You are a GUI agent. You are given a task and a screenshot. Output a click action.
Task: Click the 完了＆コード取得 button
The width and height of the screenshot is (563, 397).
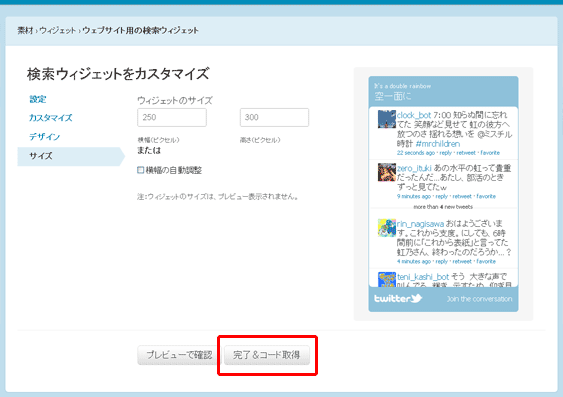pos(267,355)
